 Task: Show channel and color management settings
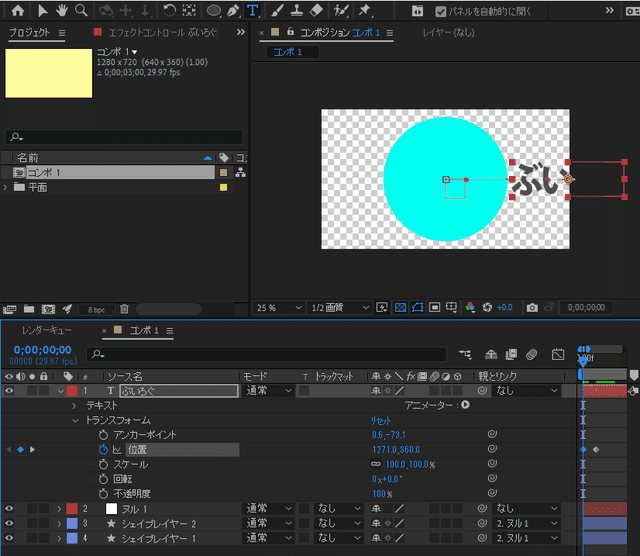[470, 307]
